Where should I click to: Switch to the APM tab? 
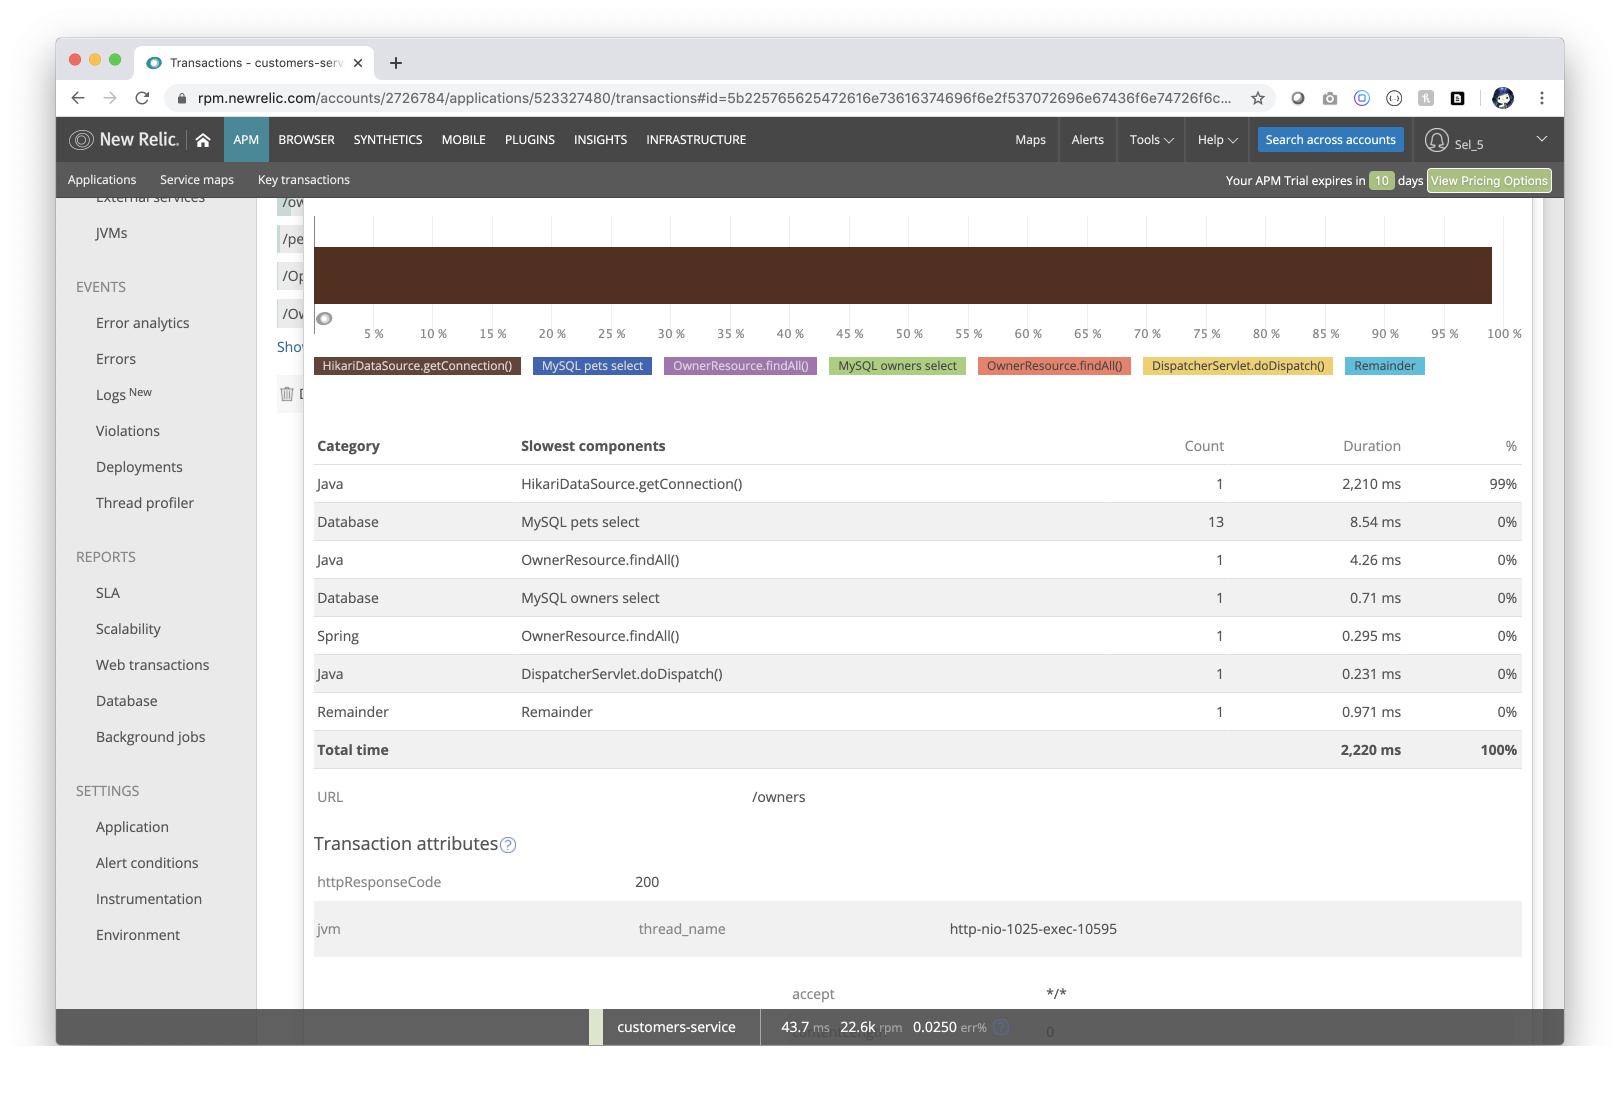coord(246,140)
